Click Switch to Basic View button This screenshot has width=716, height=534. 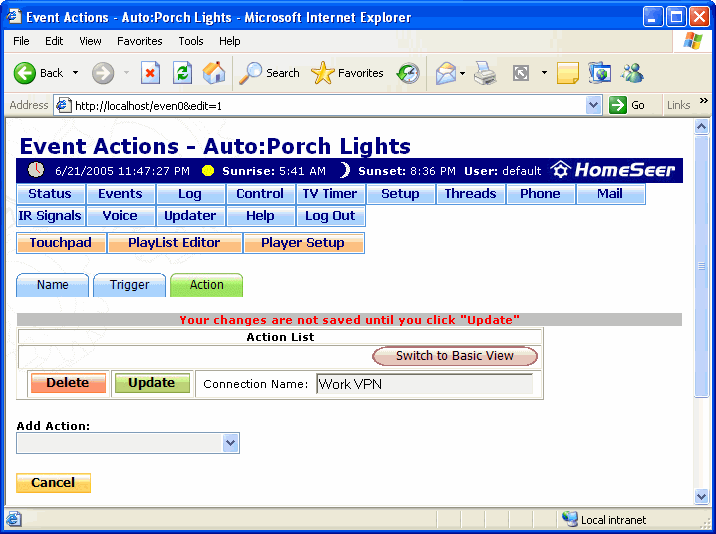455,356
